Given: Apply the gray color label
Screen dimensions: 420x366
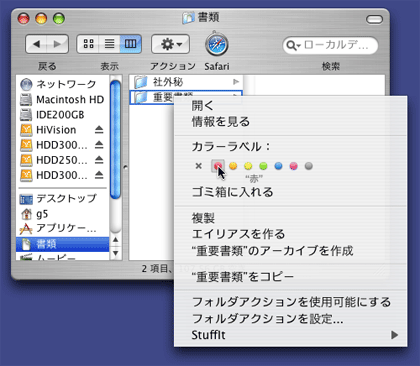Looking at the screenshot, I should click(x=309, y=166).
